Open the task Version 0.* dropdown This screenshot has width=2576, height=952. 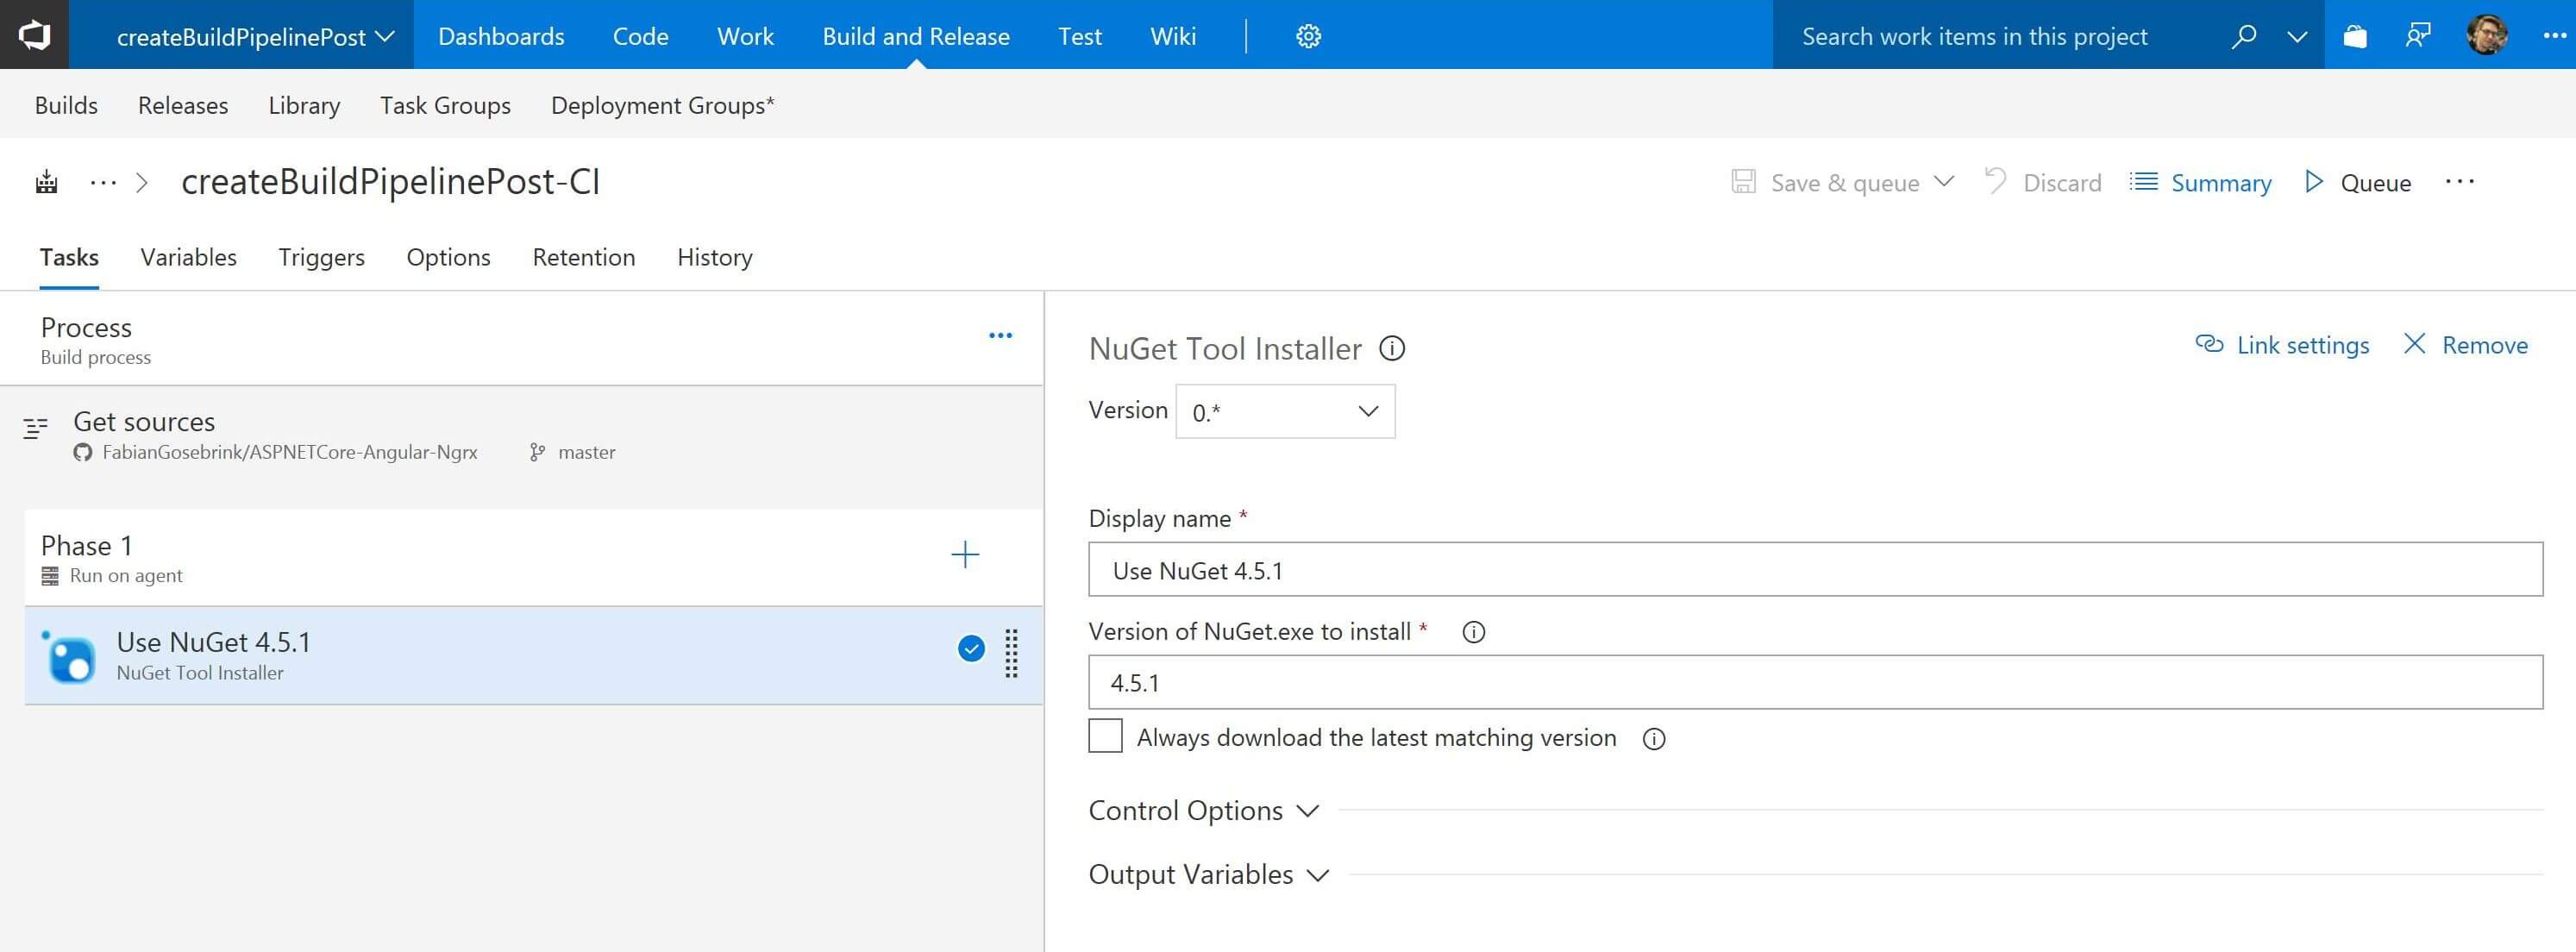click(x=1285, y=411)
